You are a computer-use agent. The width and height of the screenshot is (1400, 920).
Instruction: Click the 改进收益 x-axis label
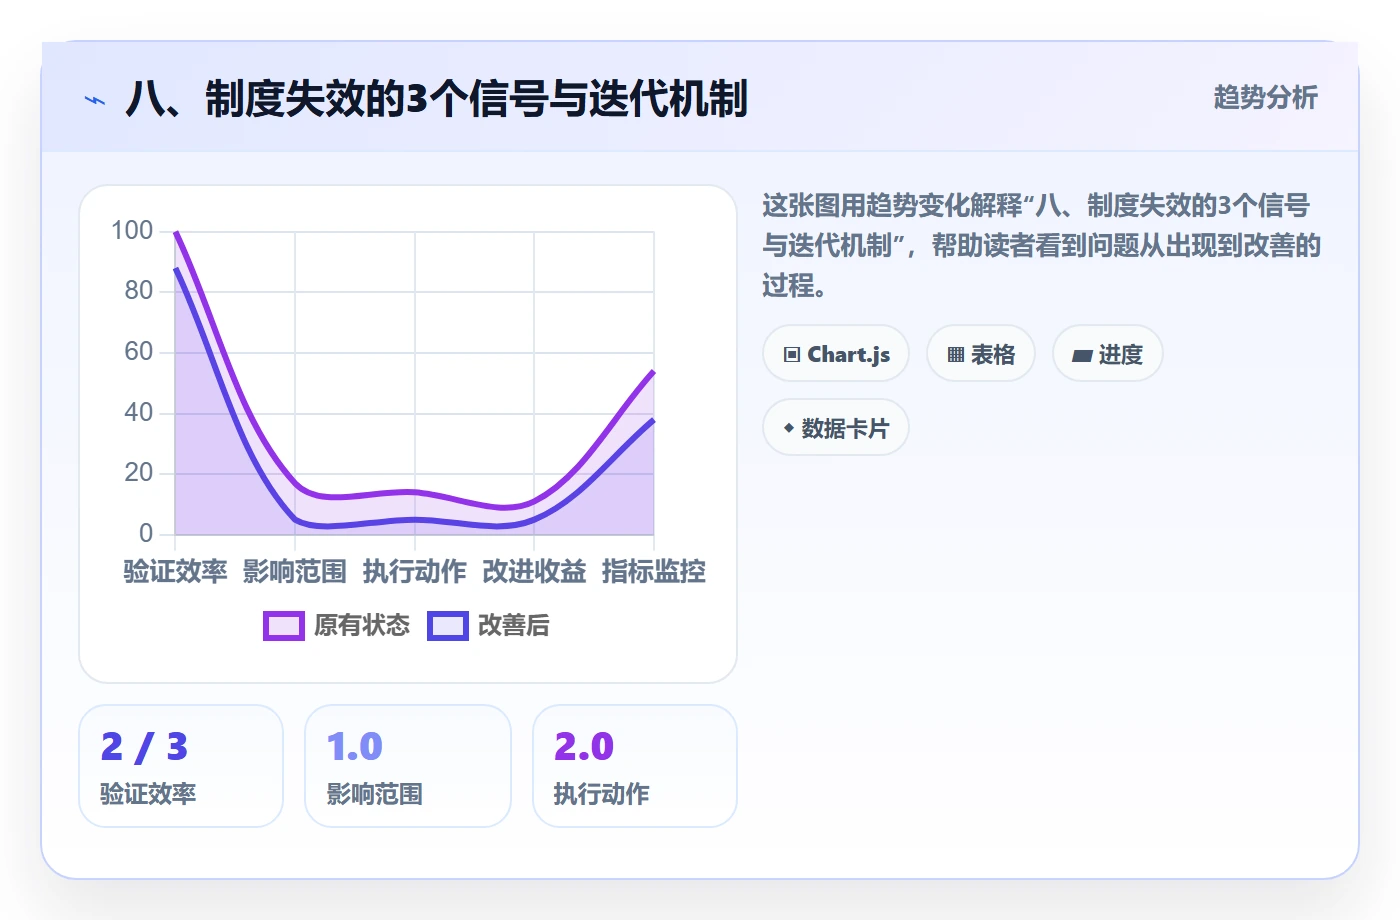point(534,572)
